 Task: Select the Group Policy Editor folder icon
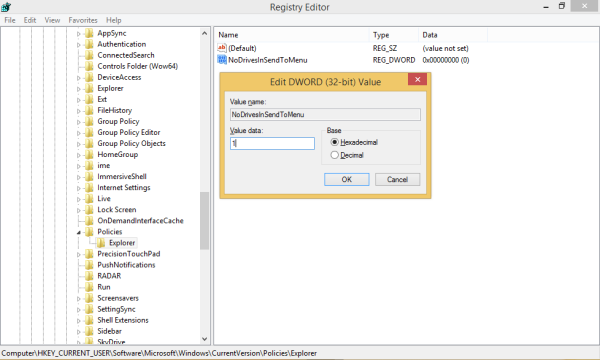89,132
